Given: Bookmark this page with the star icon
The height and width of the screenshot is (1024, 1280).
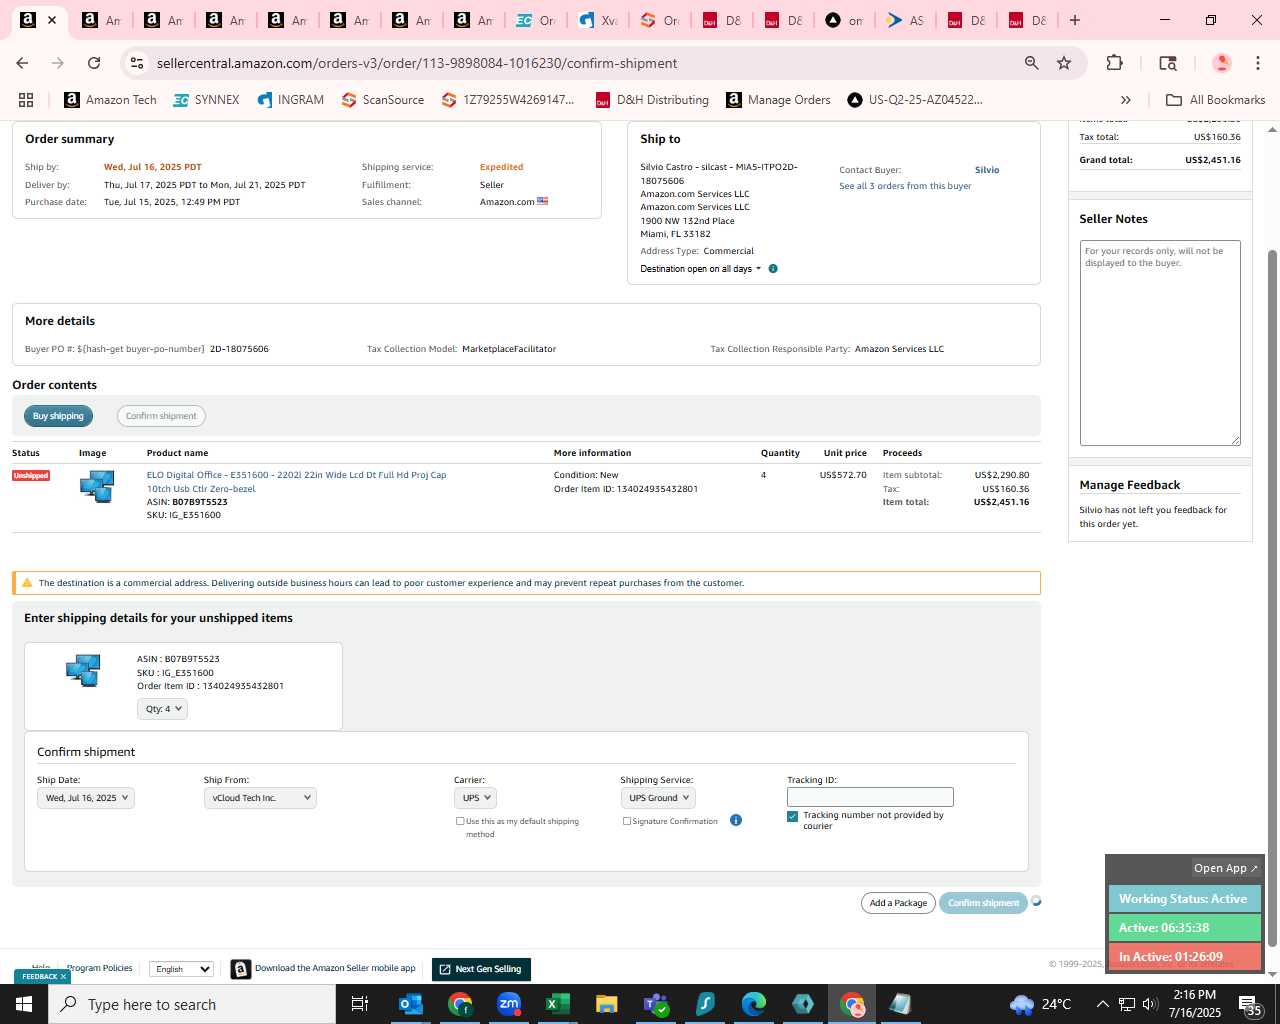Looking at the screenshot, I should pos(1064,63).
